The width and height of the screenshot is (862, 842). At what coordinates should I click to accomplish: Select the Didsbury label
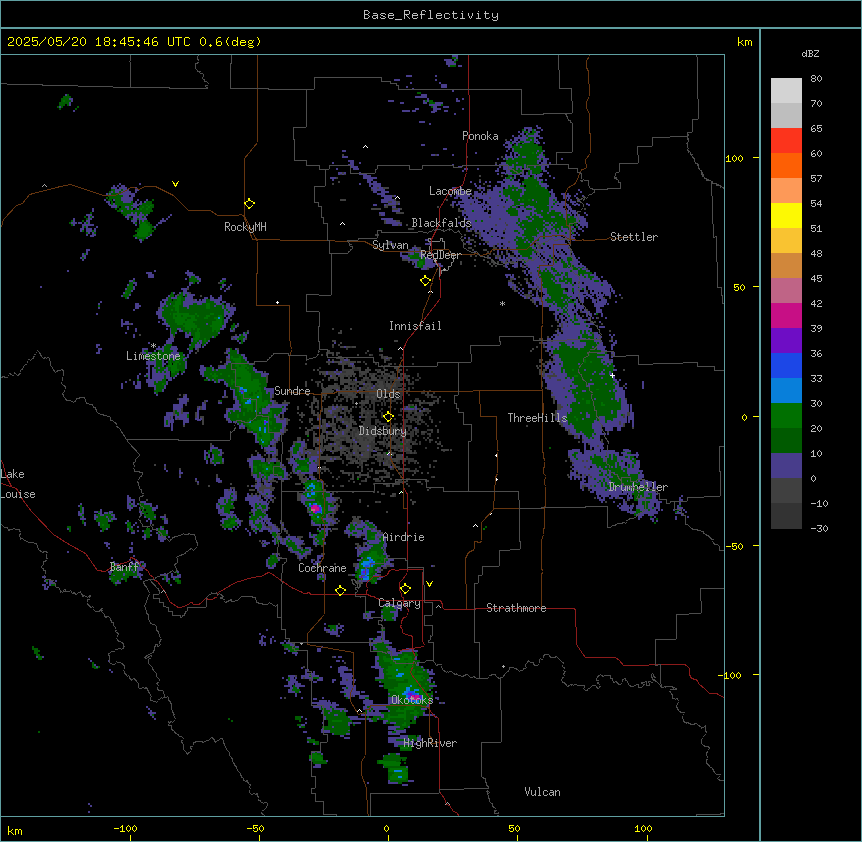tap(383, 431)
